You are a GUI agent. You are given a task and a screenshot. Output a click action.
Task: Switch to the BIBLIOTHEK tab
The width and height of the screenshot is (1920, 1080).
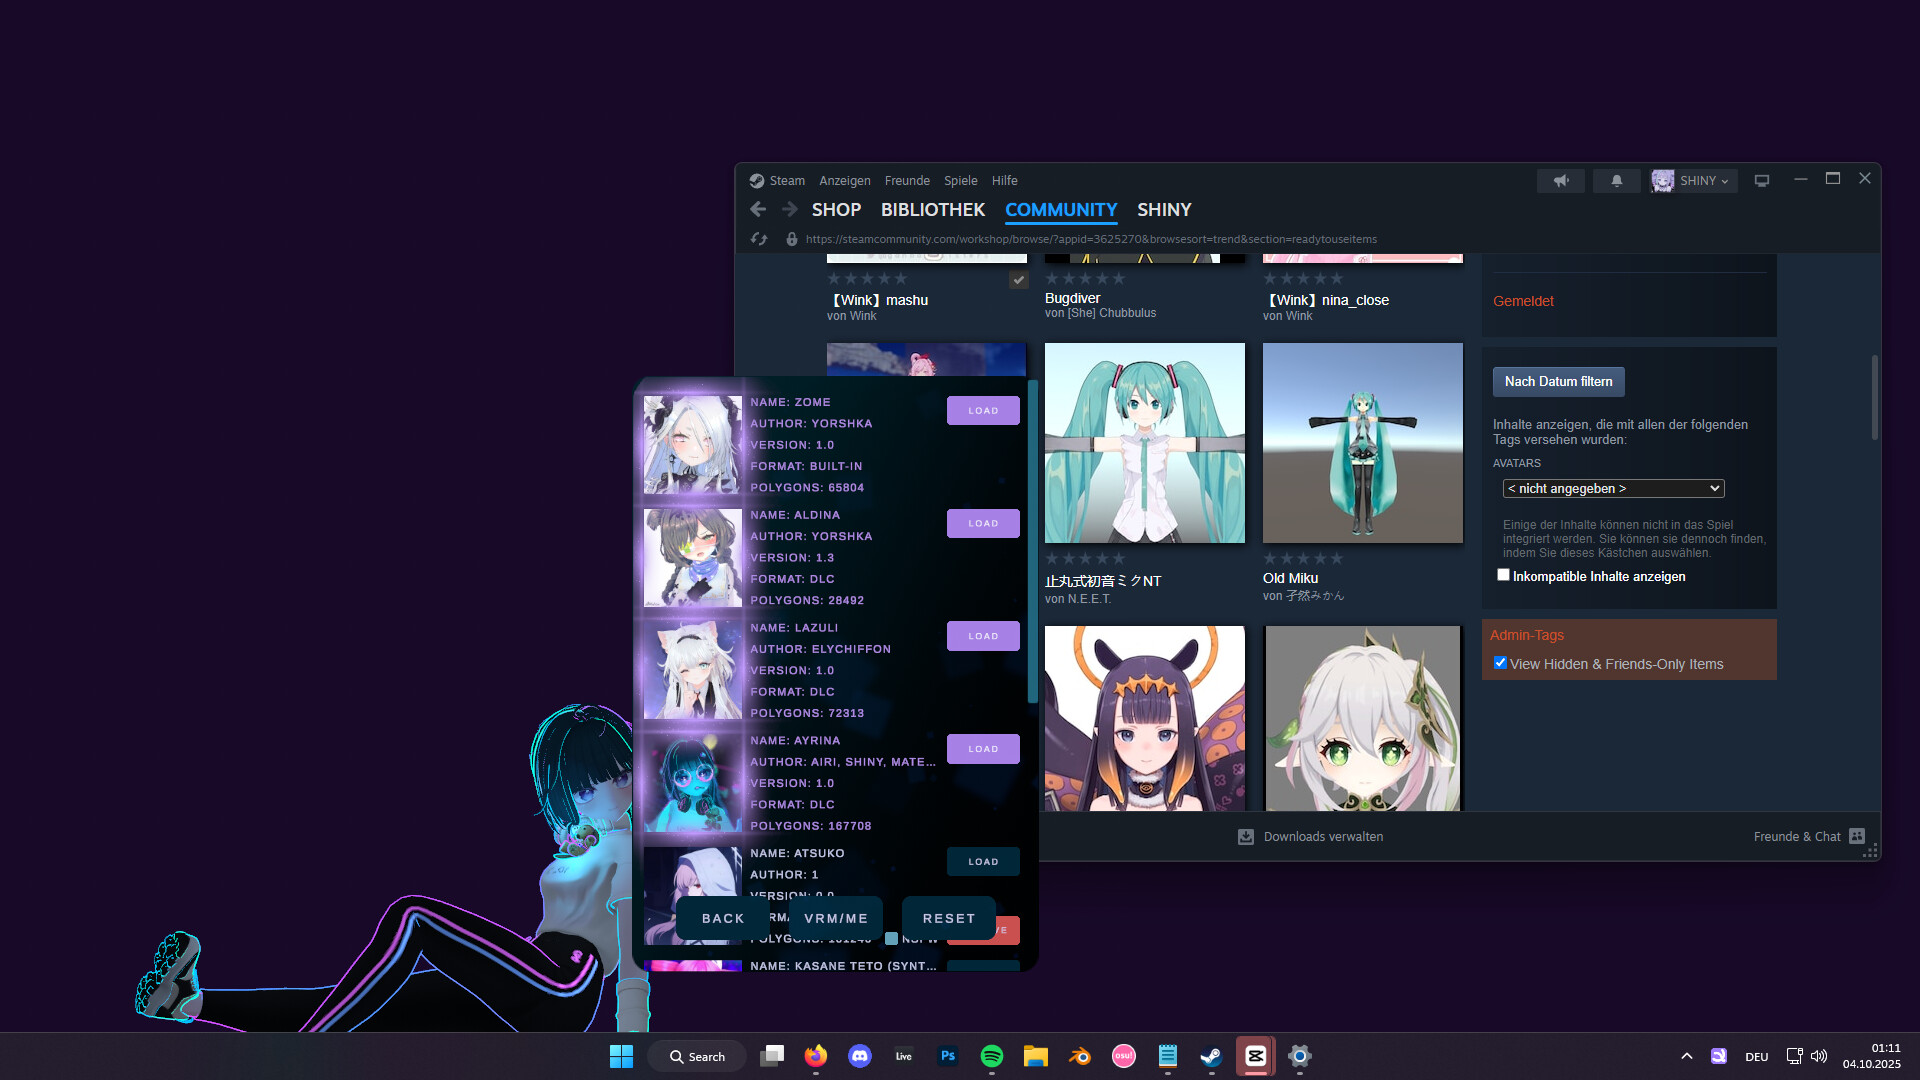pos(933,210)
